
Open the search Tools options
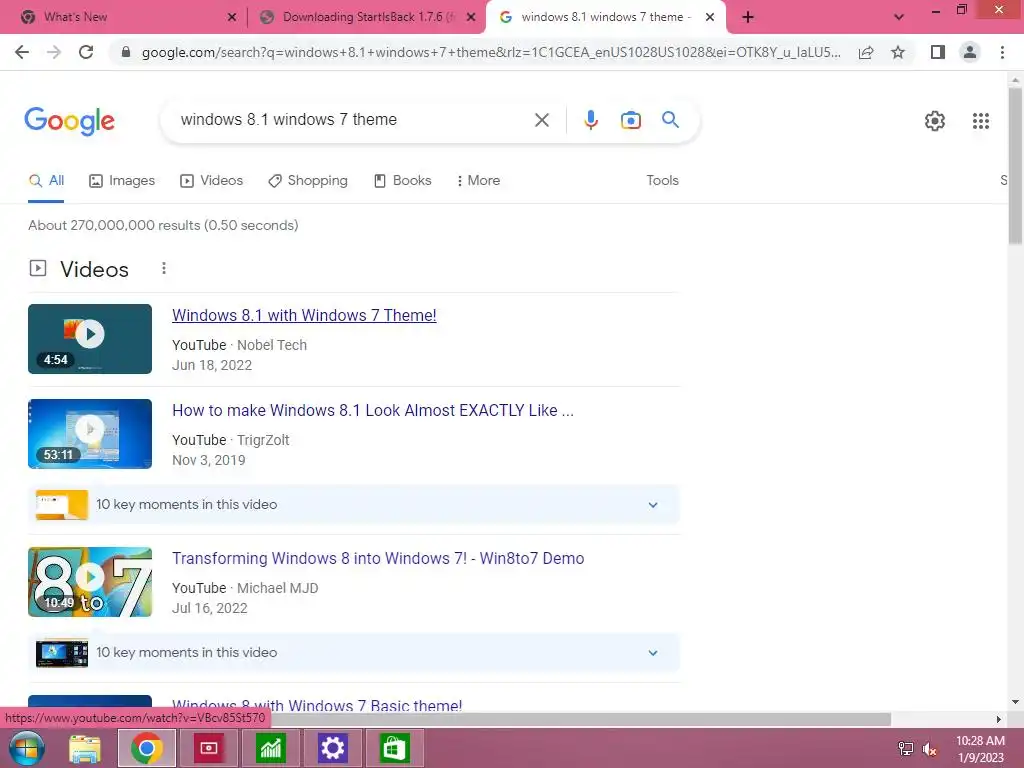coord(662,181)
